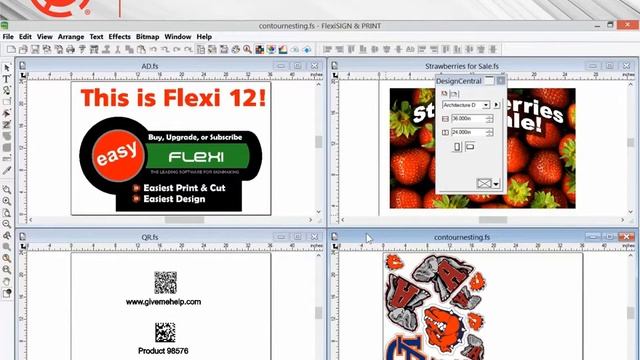This screenshot has height=360, width=640.
Task: Click the scroll-down arrow in AD.fs window
Action: (x=318, y=212)
